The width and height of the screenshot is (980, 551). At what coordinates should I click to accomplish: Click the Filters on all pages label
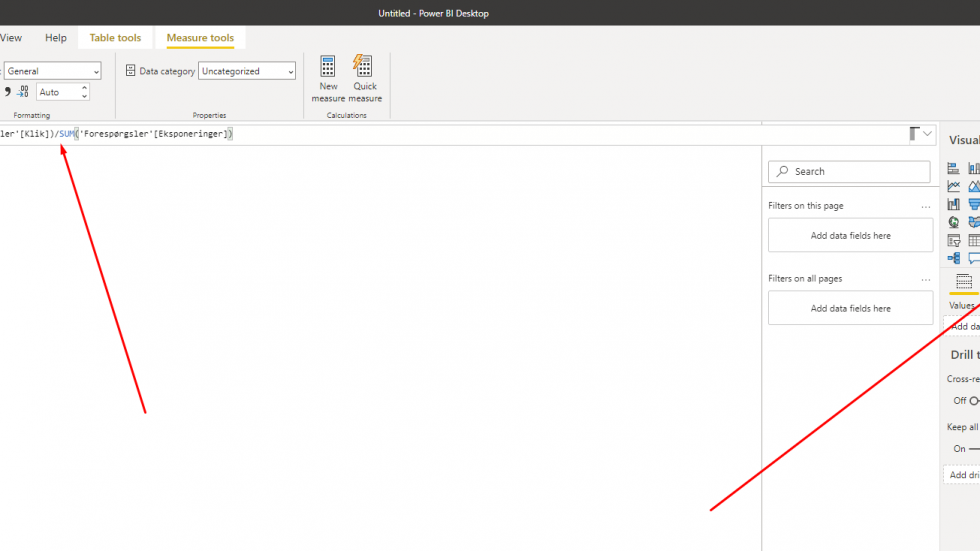805,279
